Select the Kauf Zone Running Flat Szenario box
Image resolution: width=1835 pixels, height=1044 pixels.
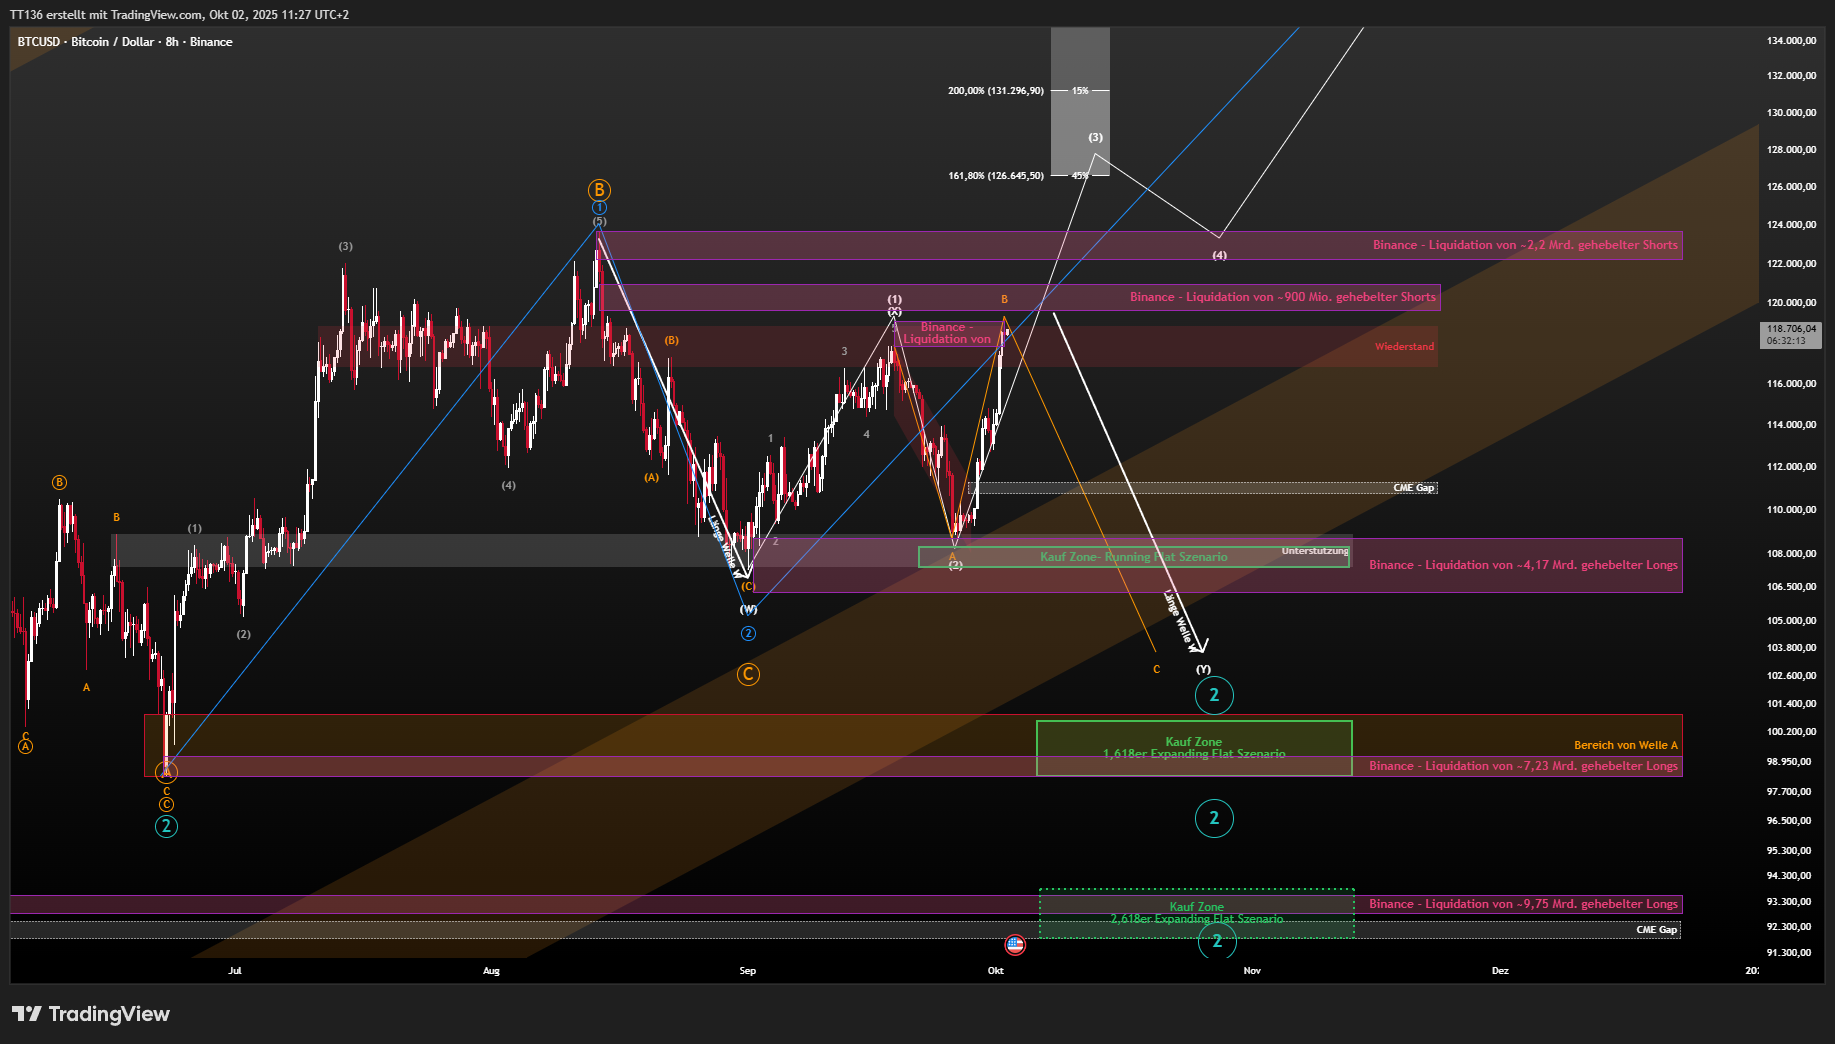tap(1134, 557)
